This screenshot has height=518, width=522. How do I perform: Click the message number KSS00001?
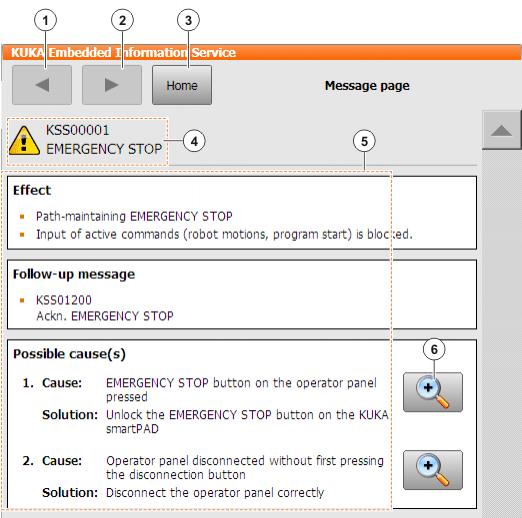[78, 130]
